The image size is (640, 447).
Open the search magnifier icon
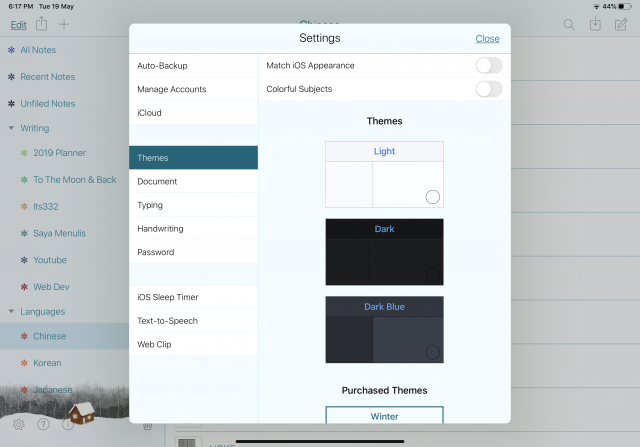(x=569, y=24)
